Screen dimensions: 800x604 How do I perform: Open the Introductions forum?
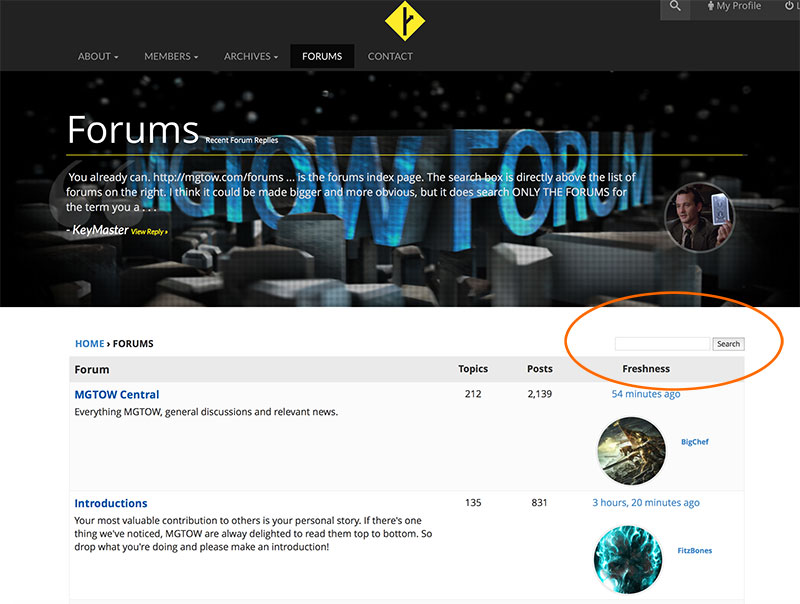[x=111, y=503]
